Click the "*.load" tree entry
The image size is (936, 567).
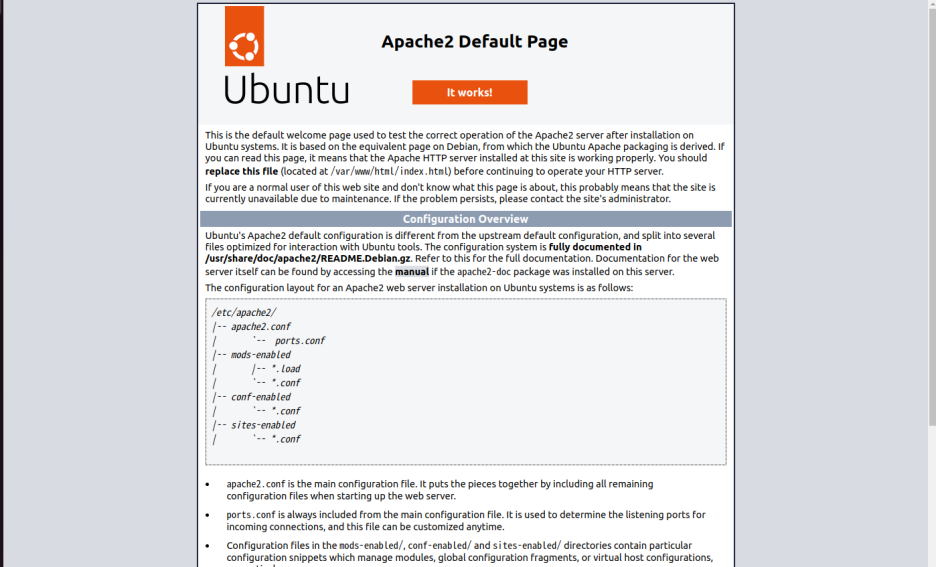click(286, 369)
